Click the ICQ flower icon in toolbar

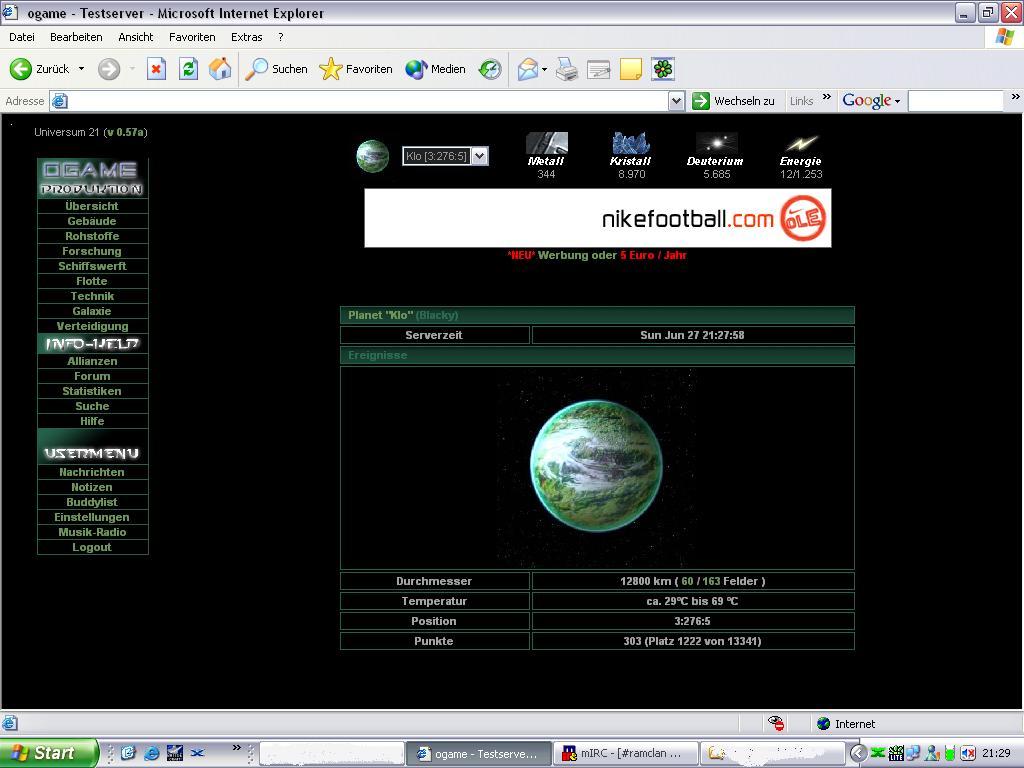tap(662, 69)
